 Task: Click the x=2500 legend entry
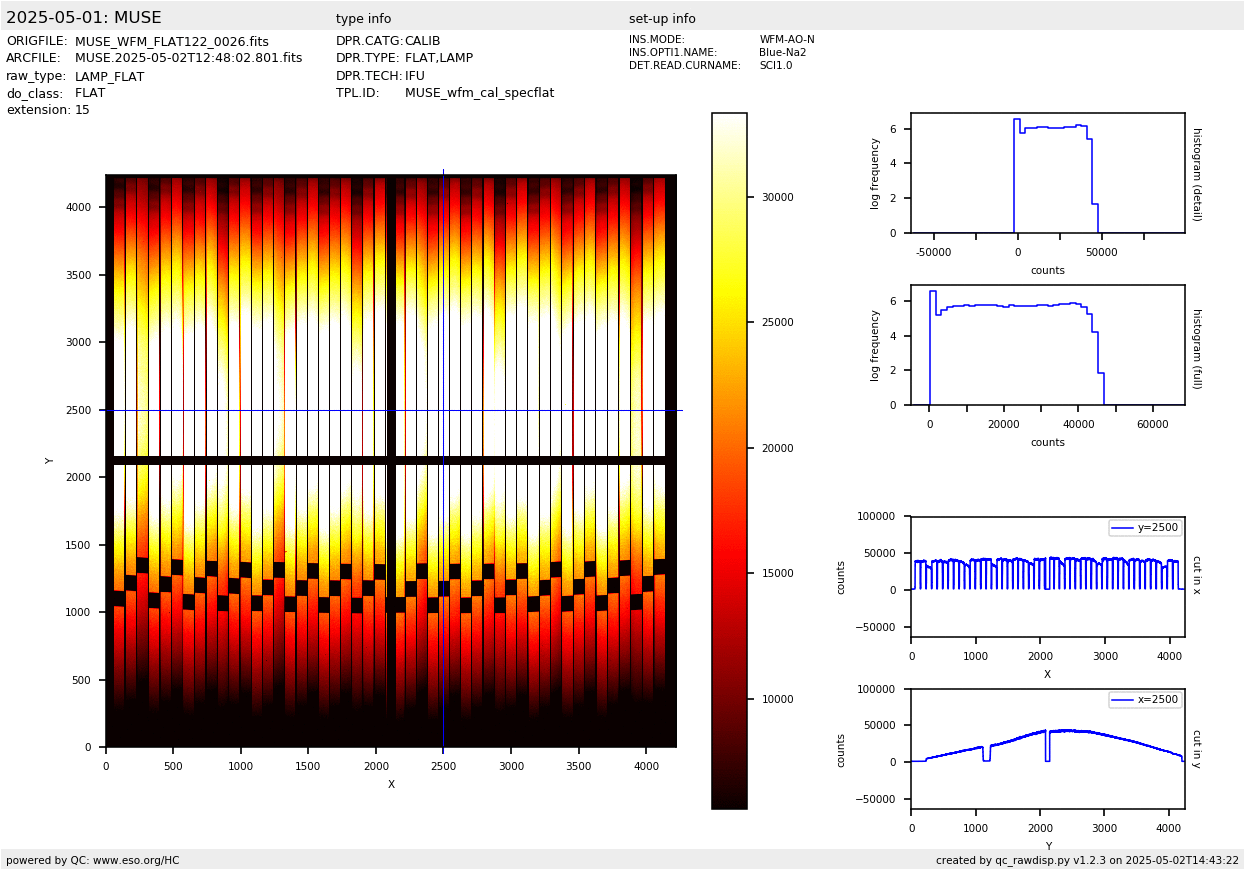1145,699
